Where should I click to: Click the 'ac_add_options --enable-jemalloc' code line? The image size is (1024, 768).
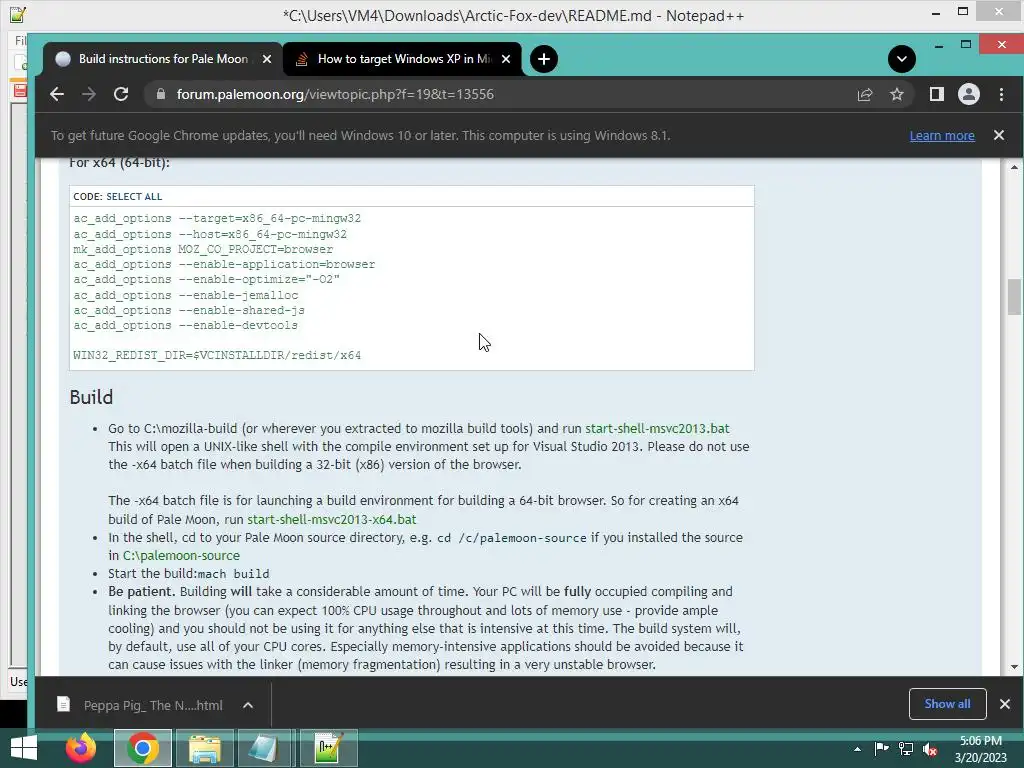185,295
